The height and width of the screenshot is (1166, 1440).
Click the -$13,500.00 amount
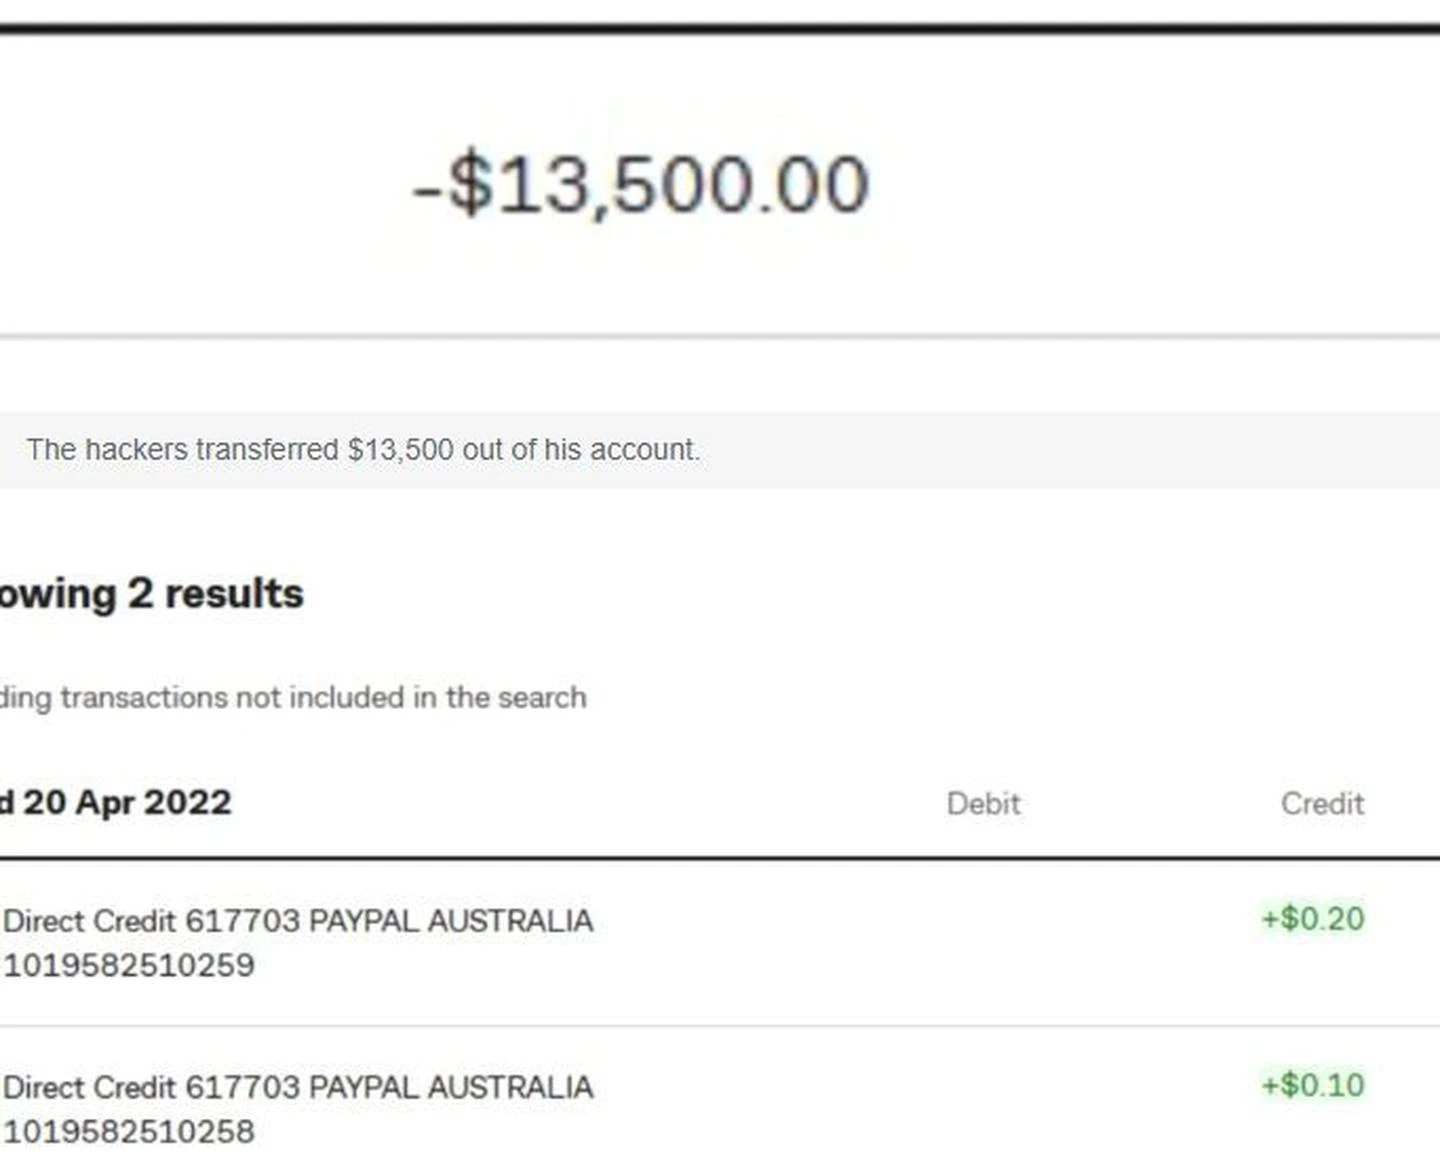pyautogui.click(x=640, y=185)
